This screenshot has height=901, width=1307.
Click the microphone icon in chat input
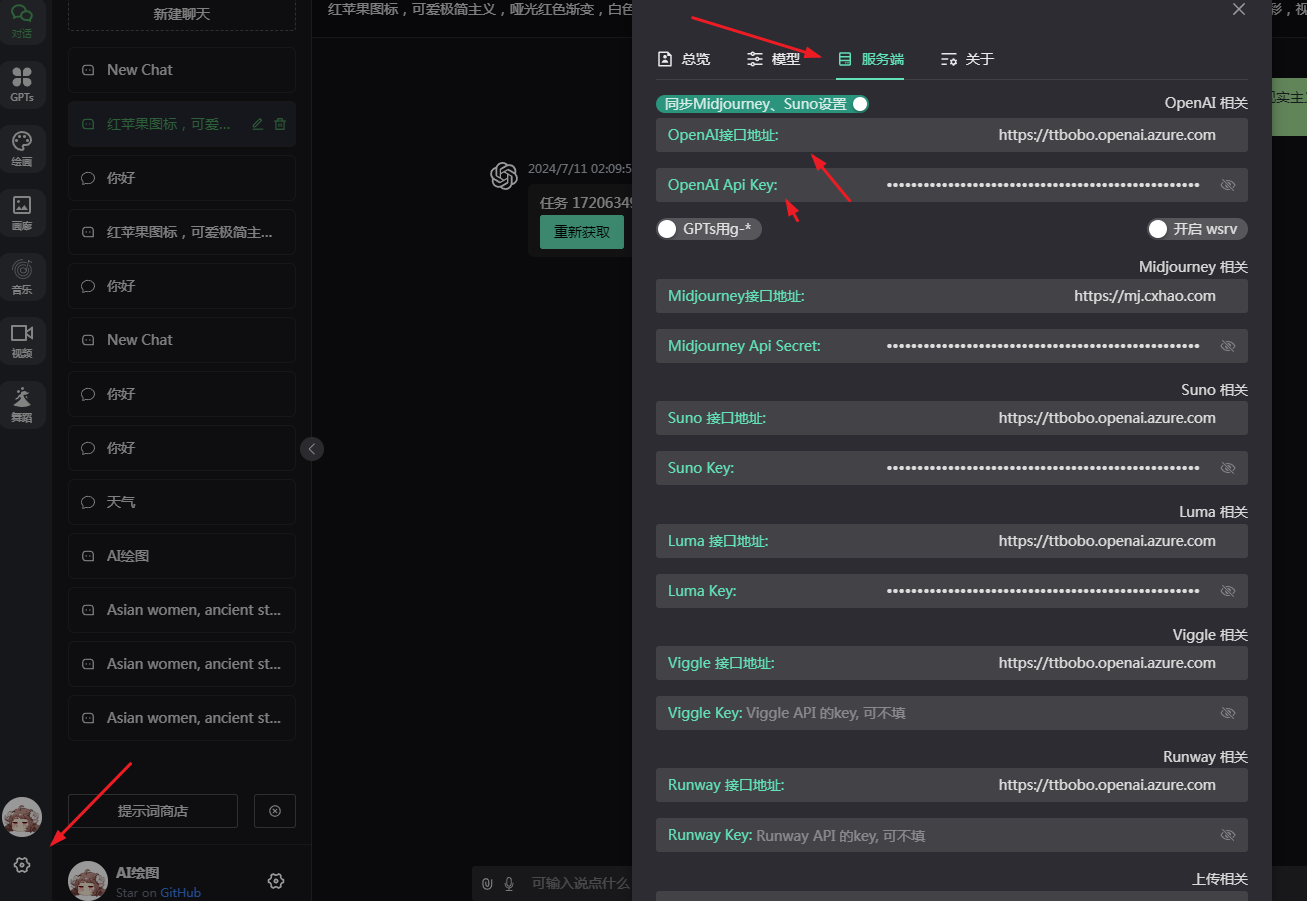(x=509, y=883)
